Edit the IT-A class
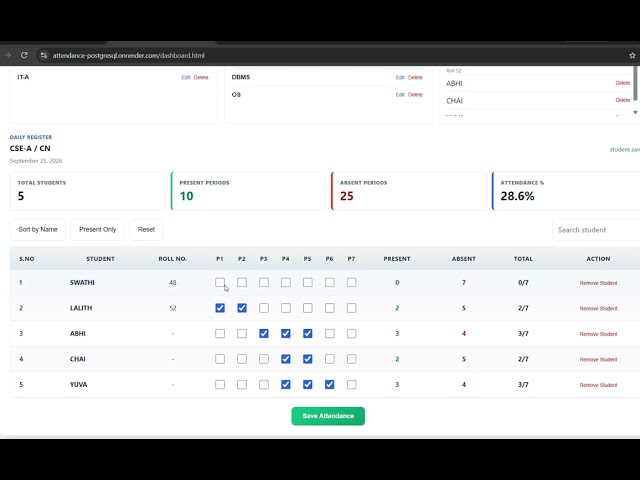 [x=186, y=77]
